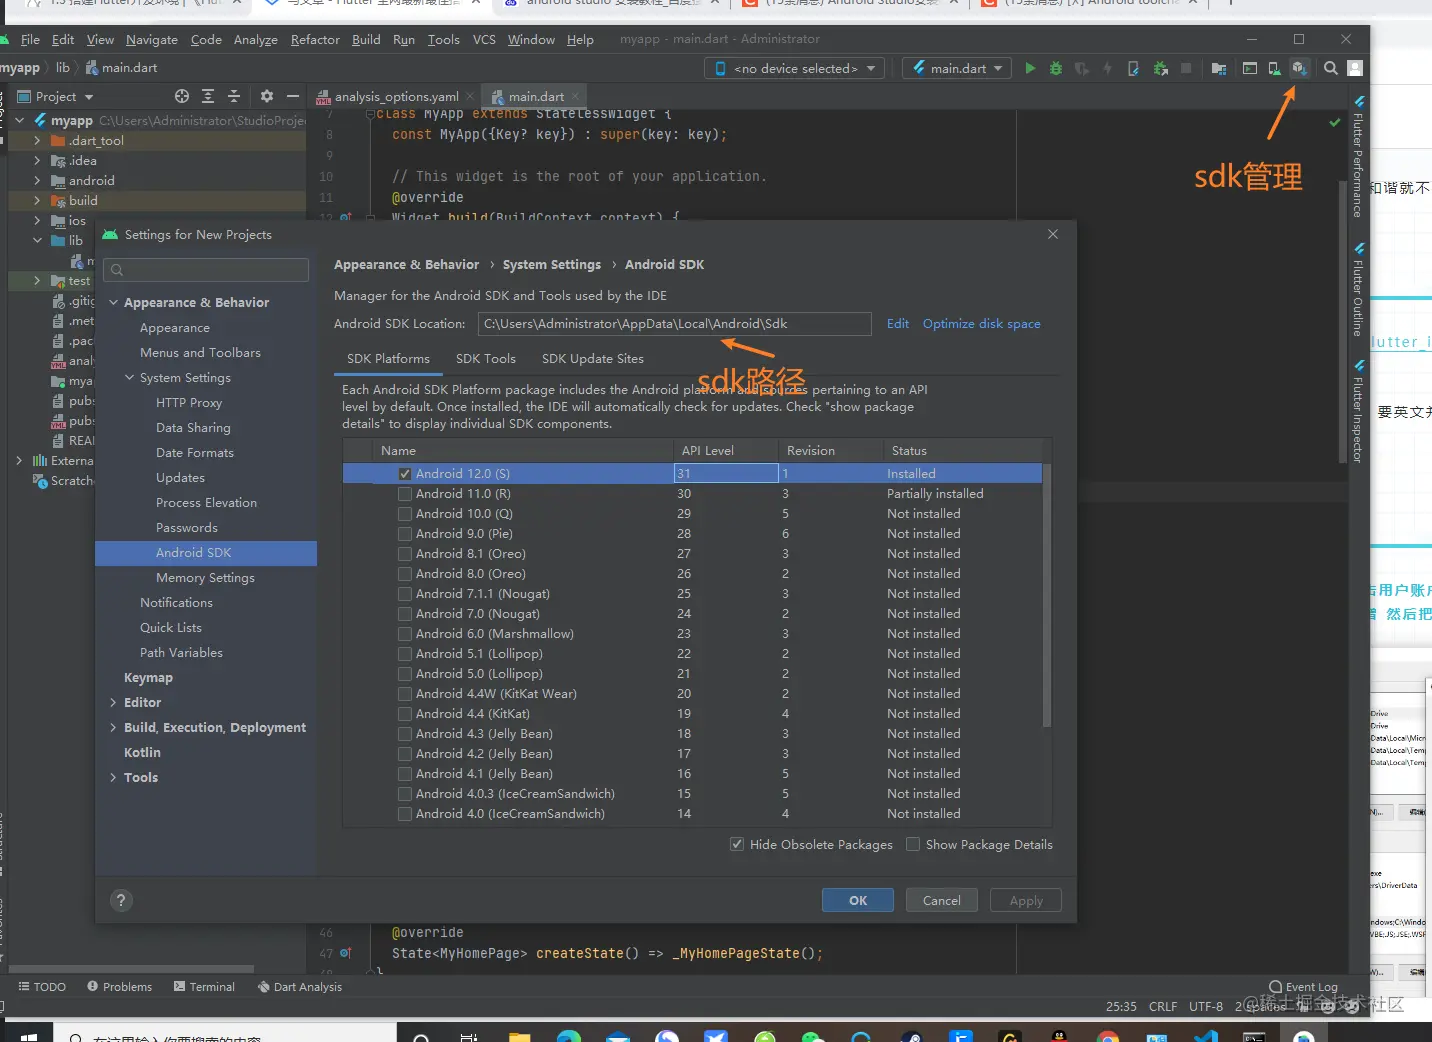Click the Search Everywhere magnifier icon
Image resolution: width=1432 pixels, height=1042 pixels.
1331,68
